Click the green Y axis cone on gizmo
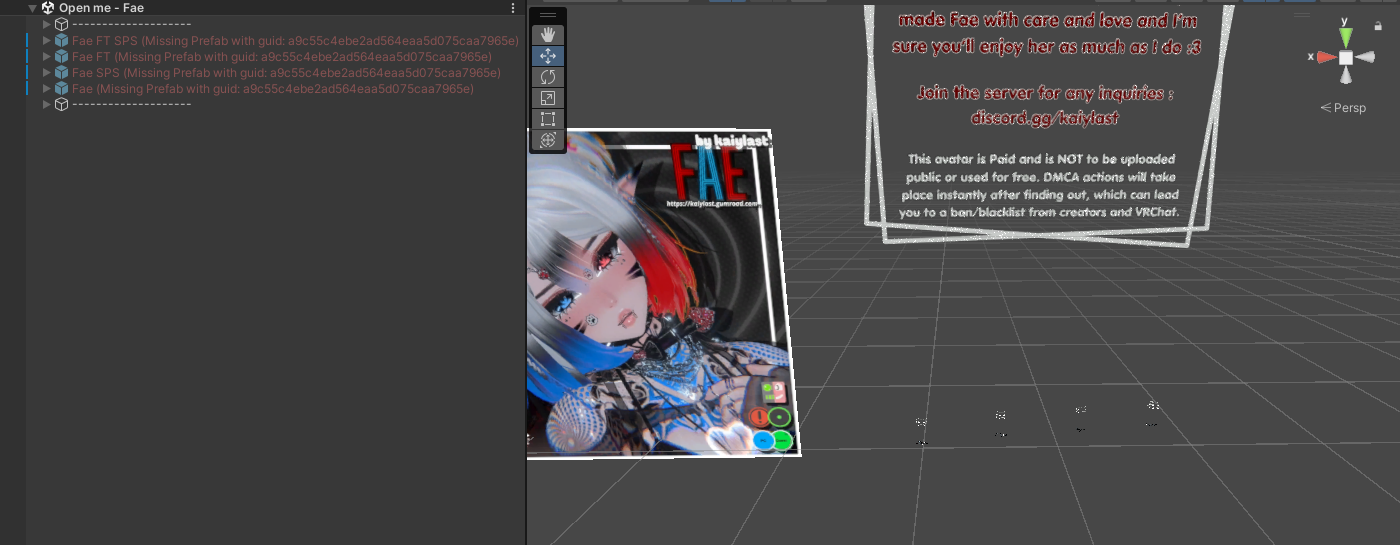Screen dimensions: 1400x545 tap(1346, 37)
